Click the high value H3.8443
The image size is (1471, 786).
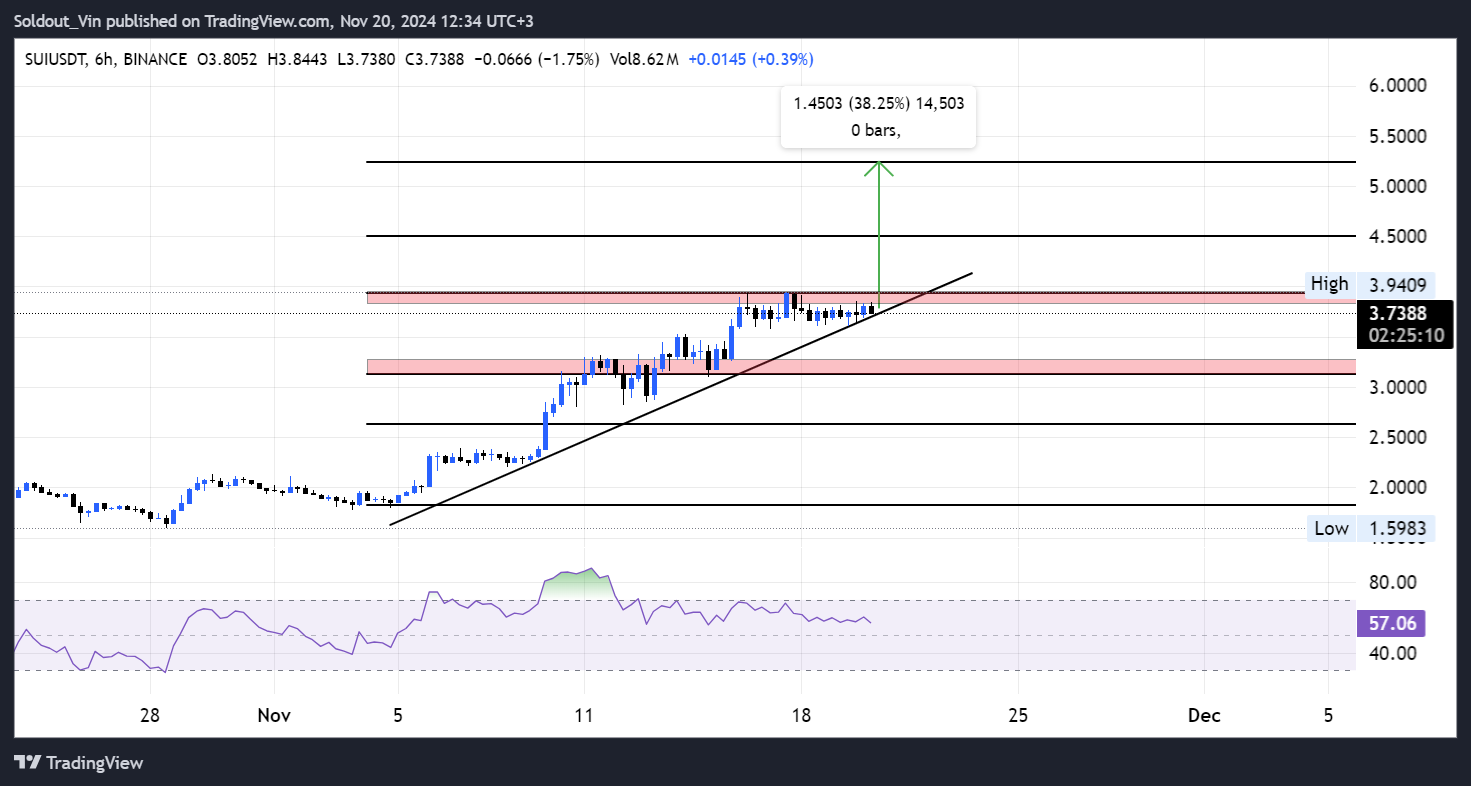click(x=295, y=59)
